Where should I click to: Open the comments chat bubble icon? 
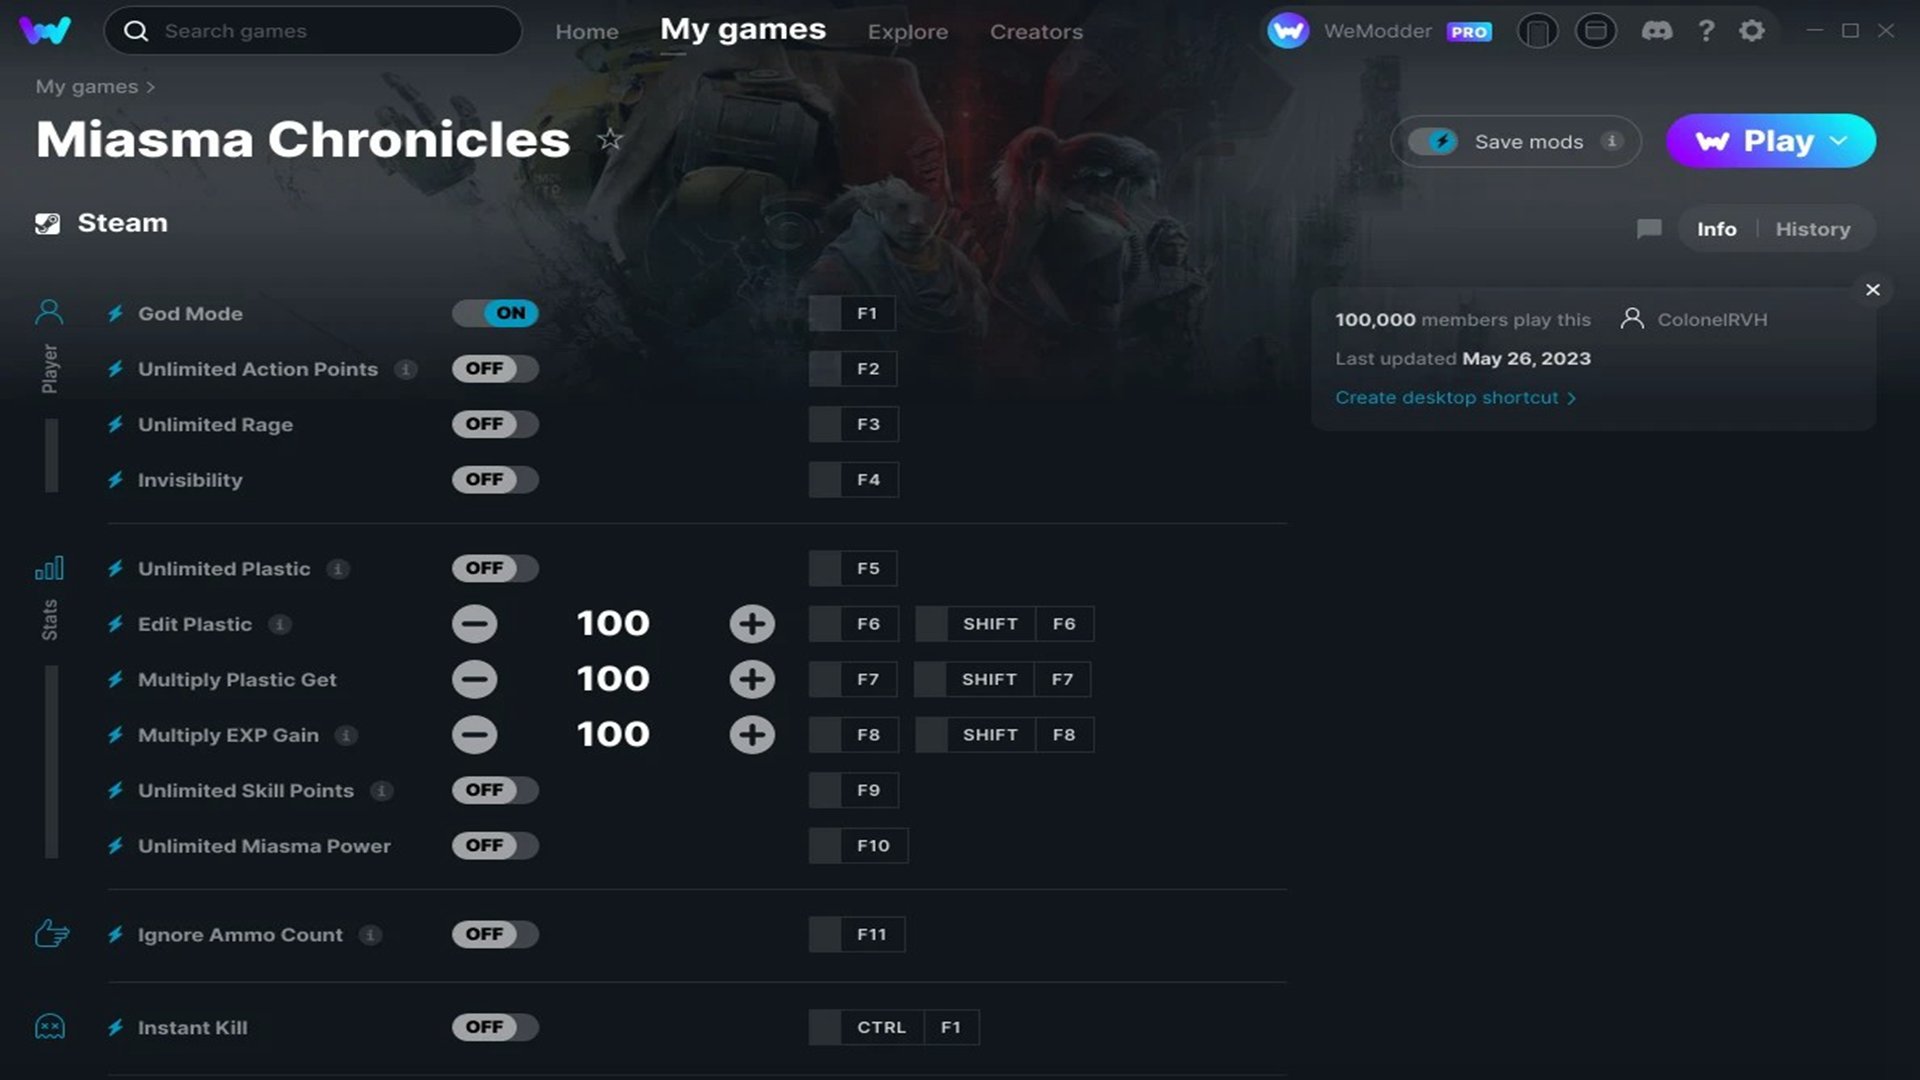pyautogui.click(x=1649, y=229)
